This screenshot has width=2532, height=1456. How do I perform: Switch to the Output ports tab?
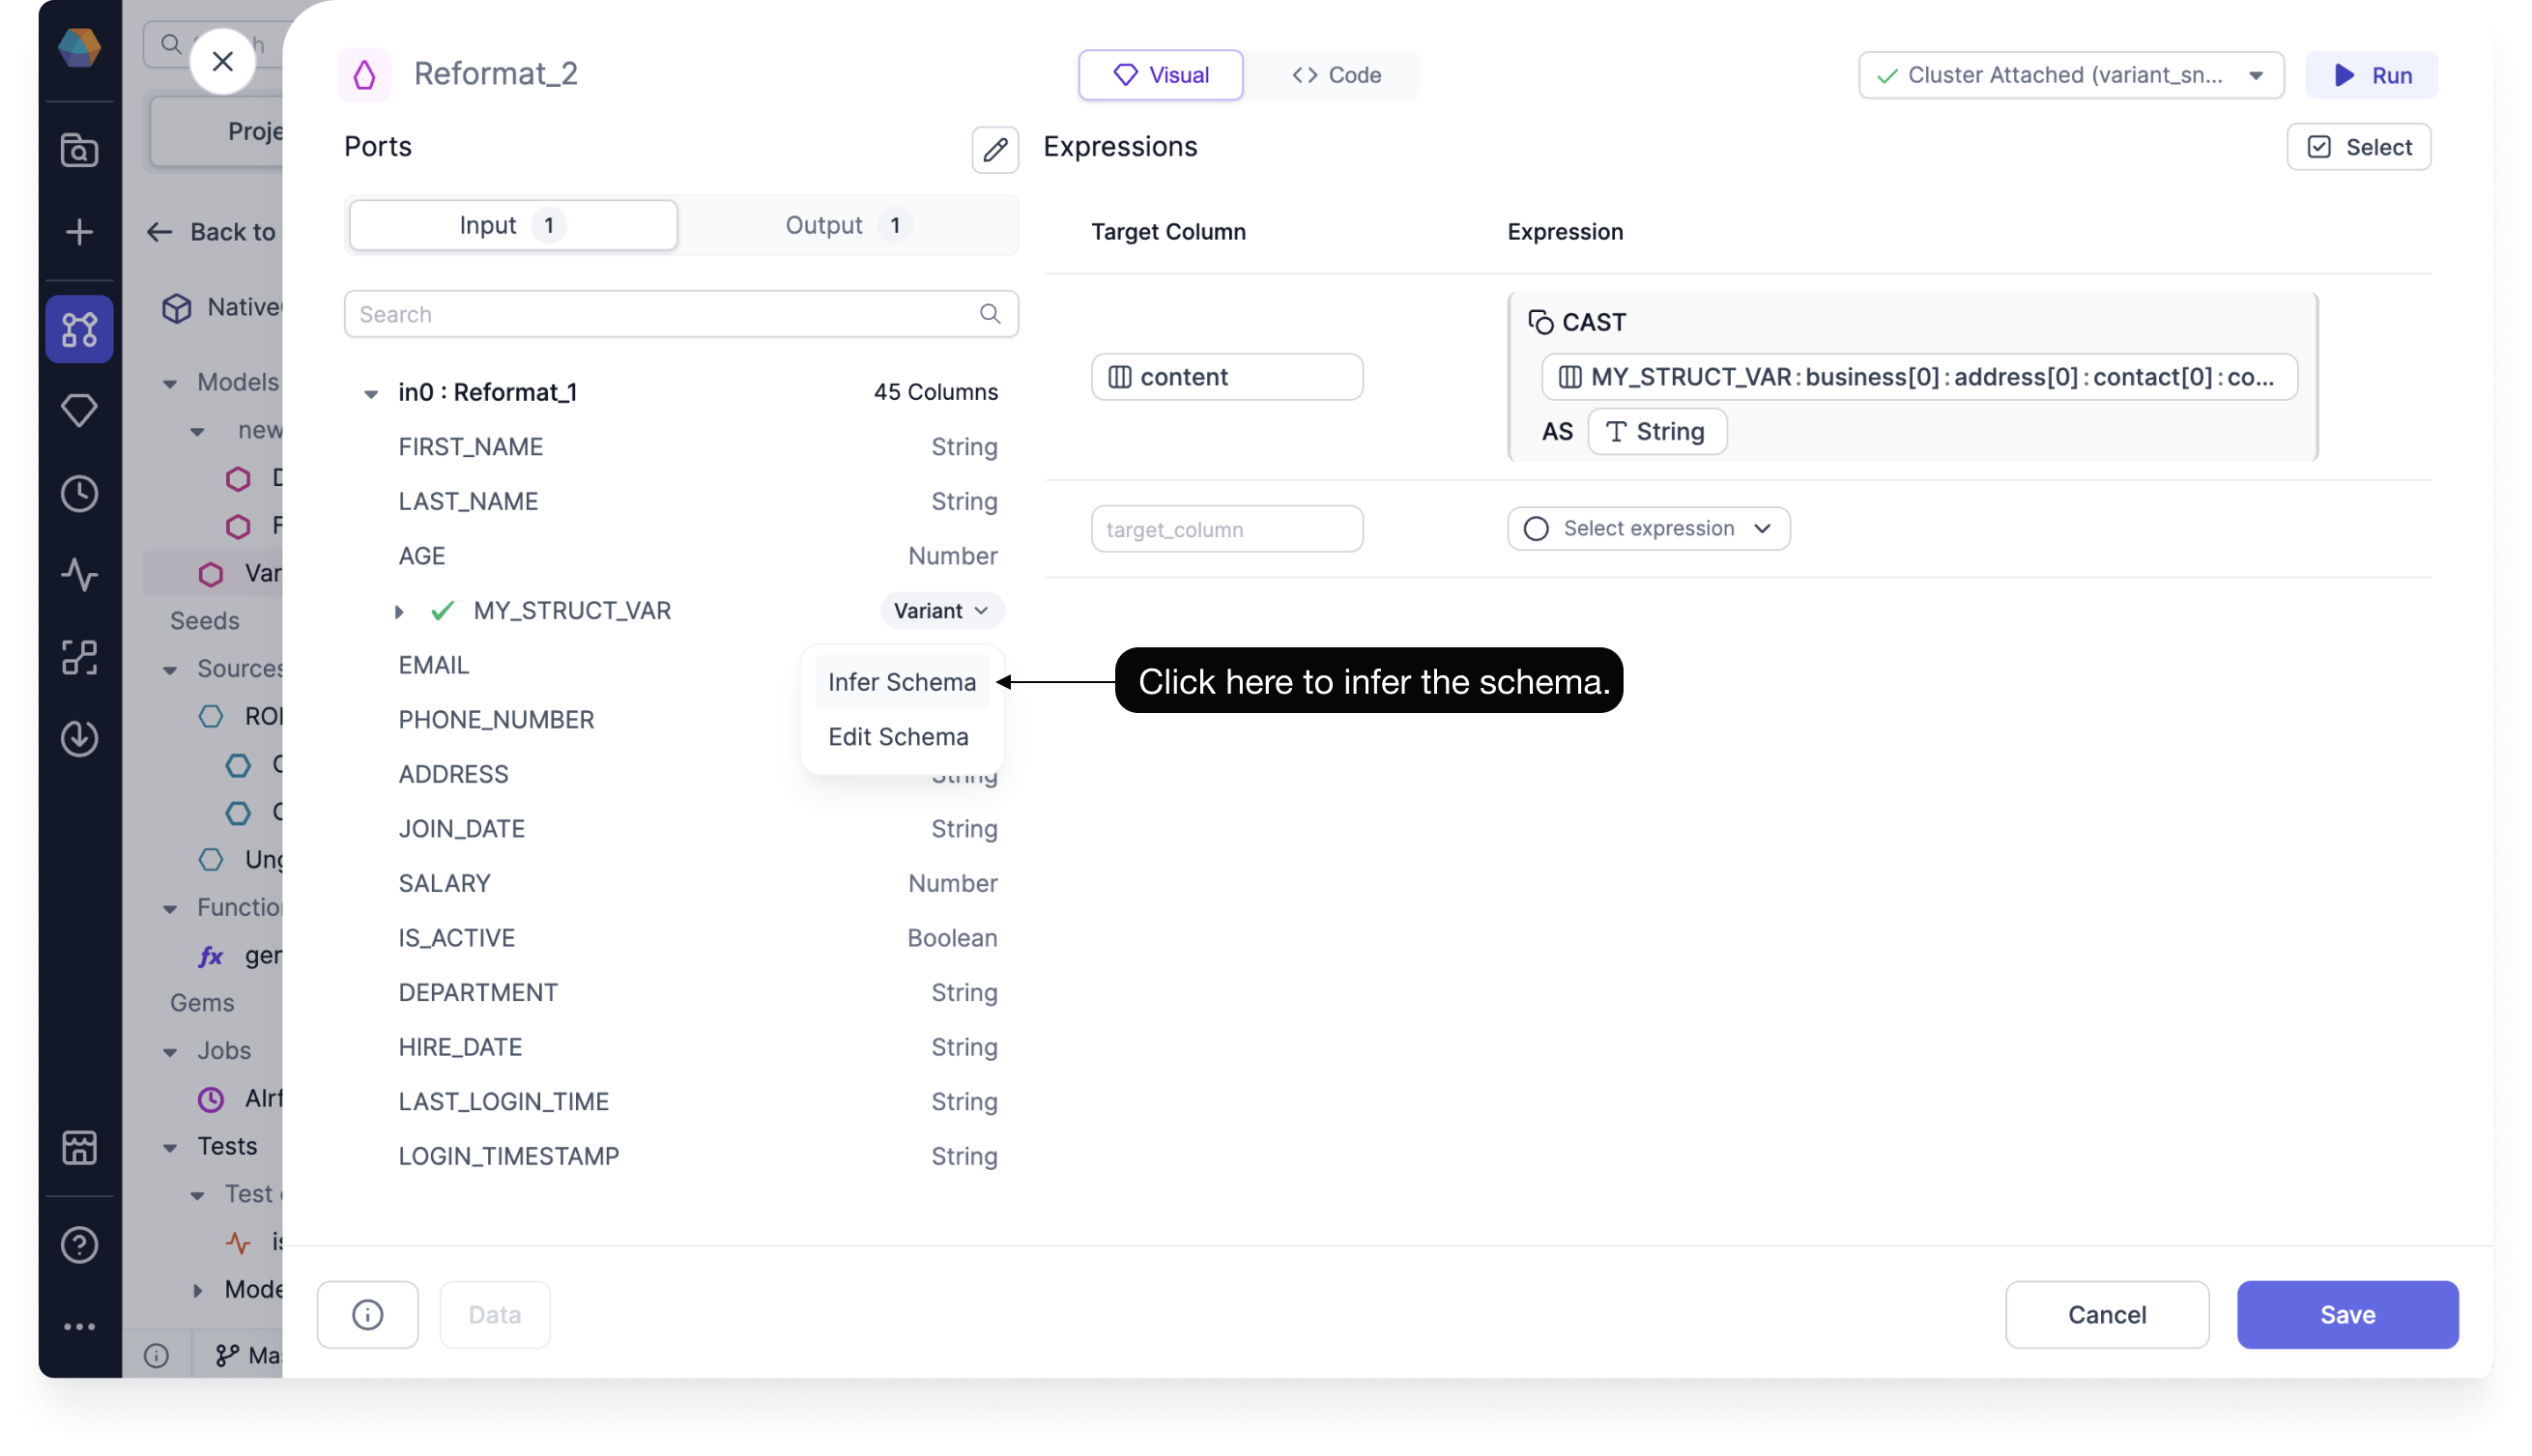[847, 225]
